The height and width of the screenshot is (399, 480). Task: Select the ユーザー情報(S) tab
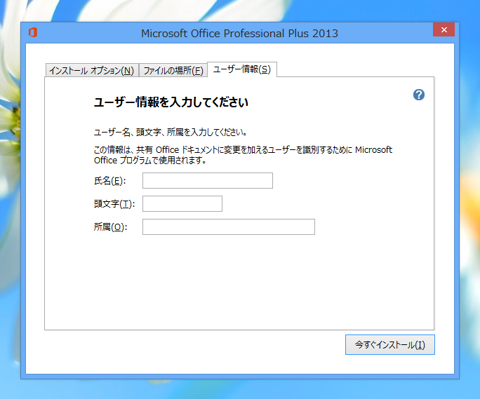point(242,69)
